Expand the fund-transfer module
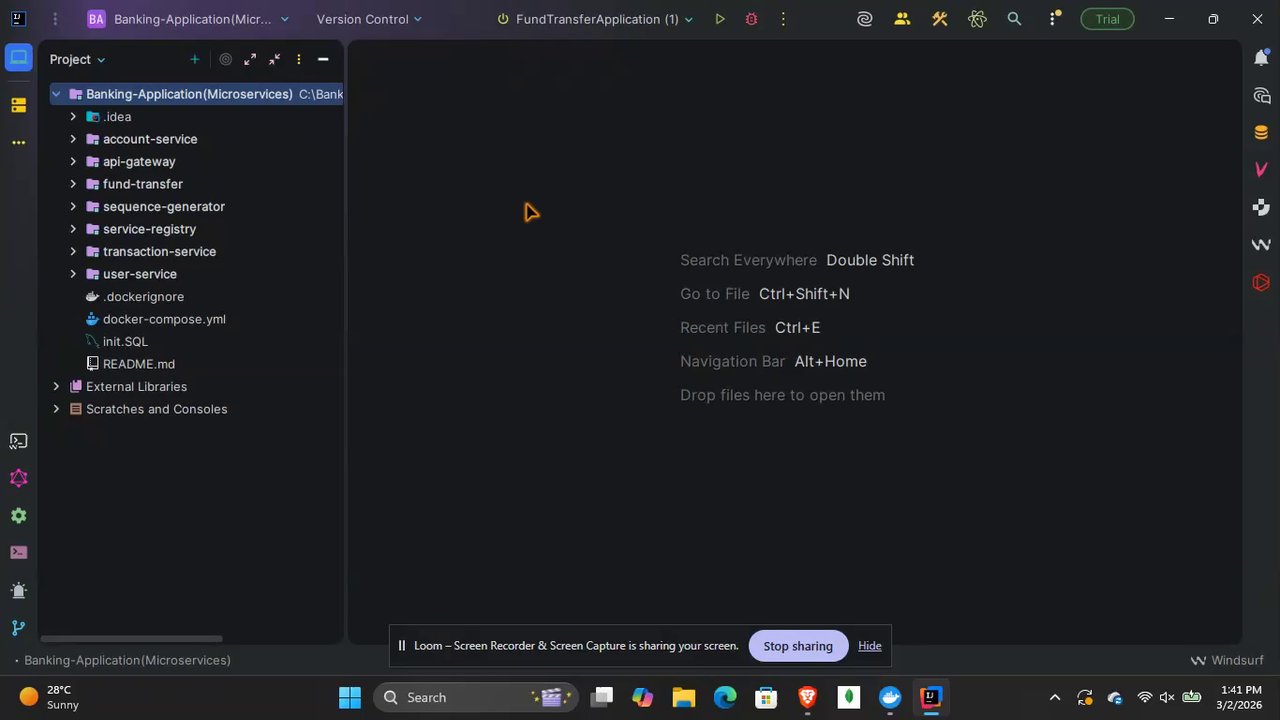Screen dimensions: 1280x720 [73, 184]
